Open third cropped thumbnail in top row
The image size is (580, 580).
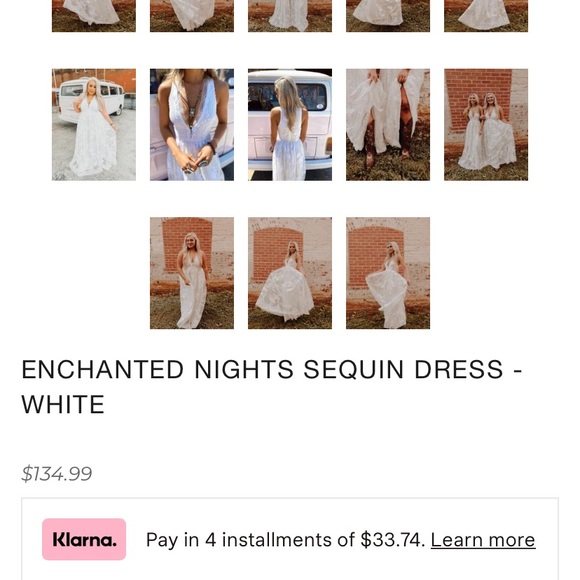coord(290,16)
